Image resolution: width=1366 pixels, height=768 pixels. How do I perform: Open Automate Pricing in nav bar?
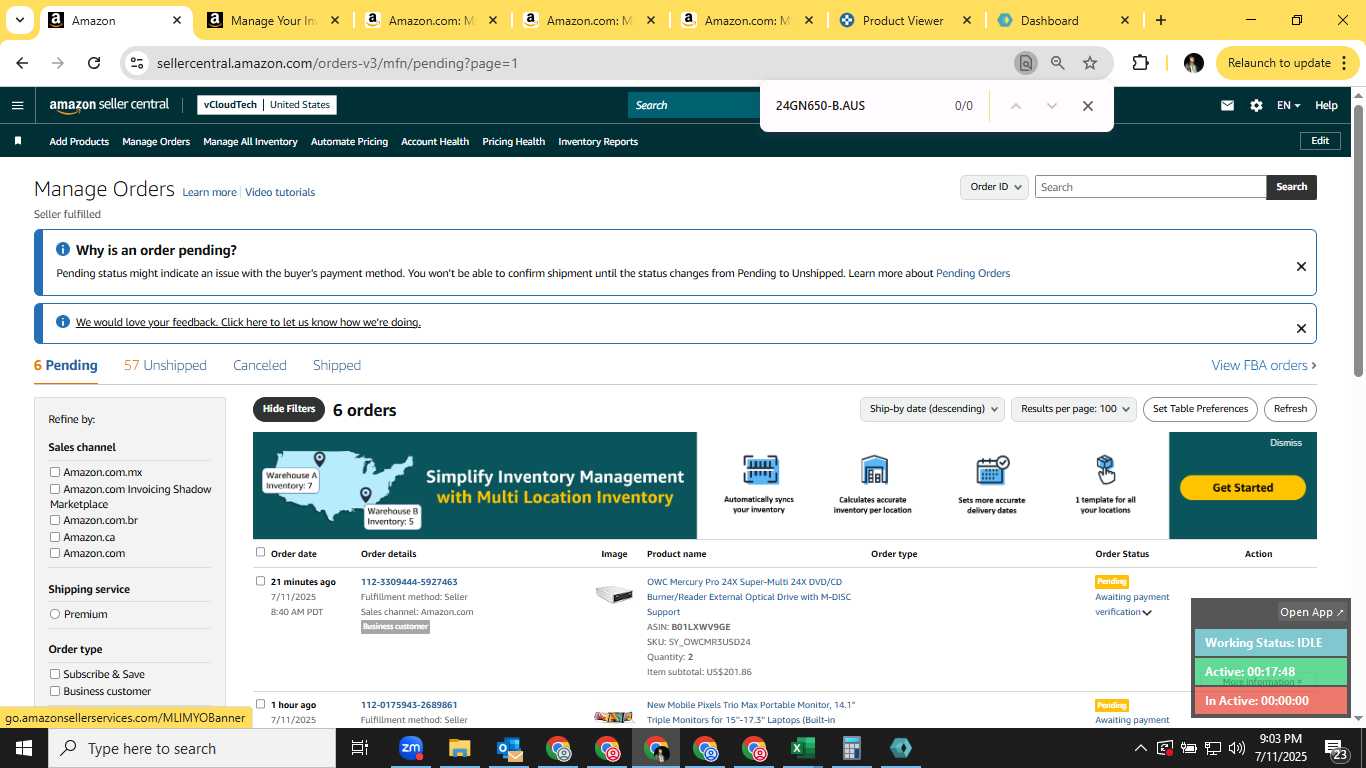(x=349, y=142)
